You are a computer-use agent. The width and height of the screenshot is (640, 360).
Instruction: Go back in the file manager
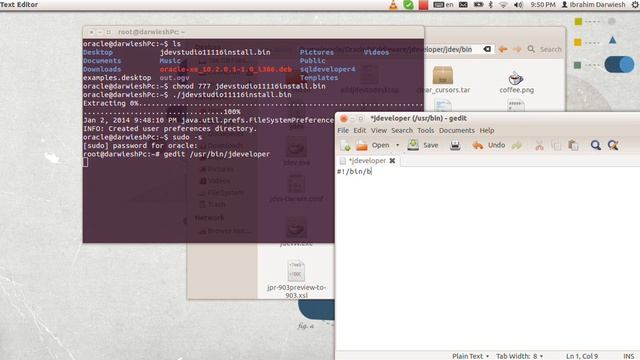tap(503, 49)
